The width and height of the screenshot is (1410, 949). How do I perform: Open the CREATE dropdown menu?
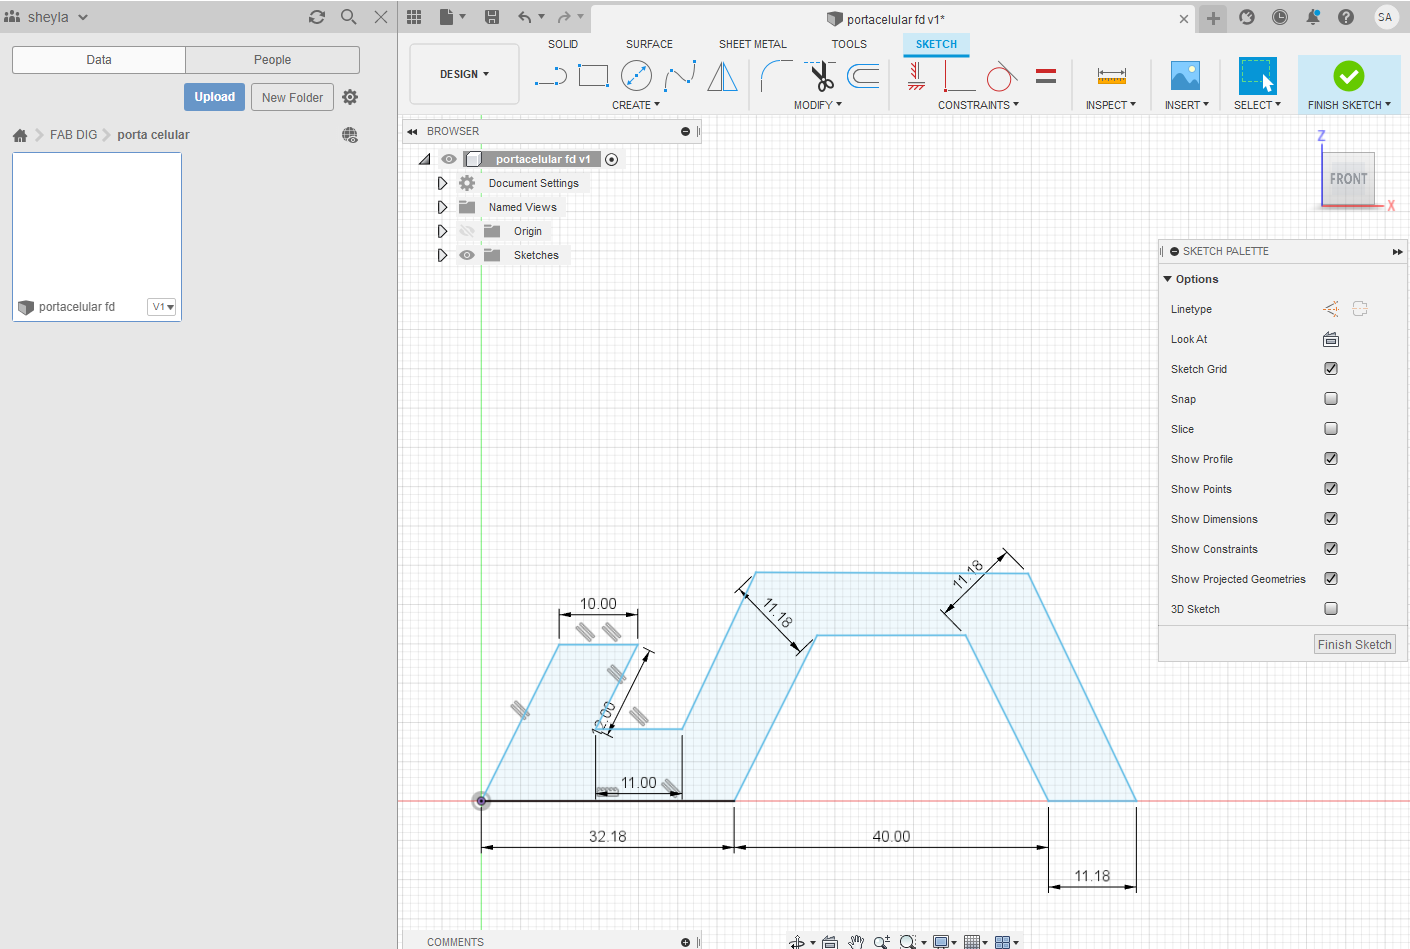click(636, 105)
